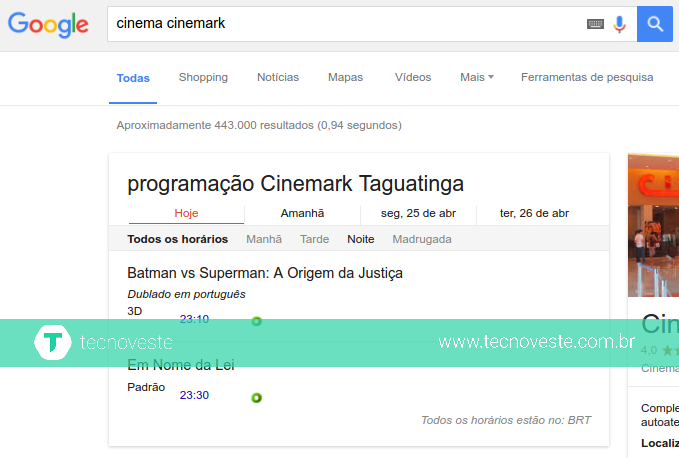The width and height of the screenshot is (679, 458).
Task: Click the blue search magnifier button
Action: click(654, 24)
